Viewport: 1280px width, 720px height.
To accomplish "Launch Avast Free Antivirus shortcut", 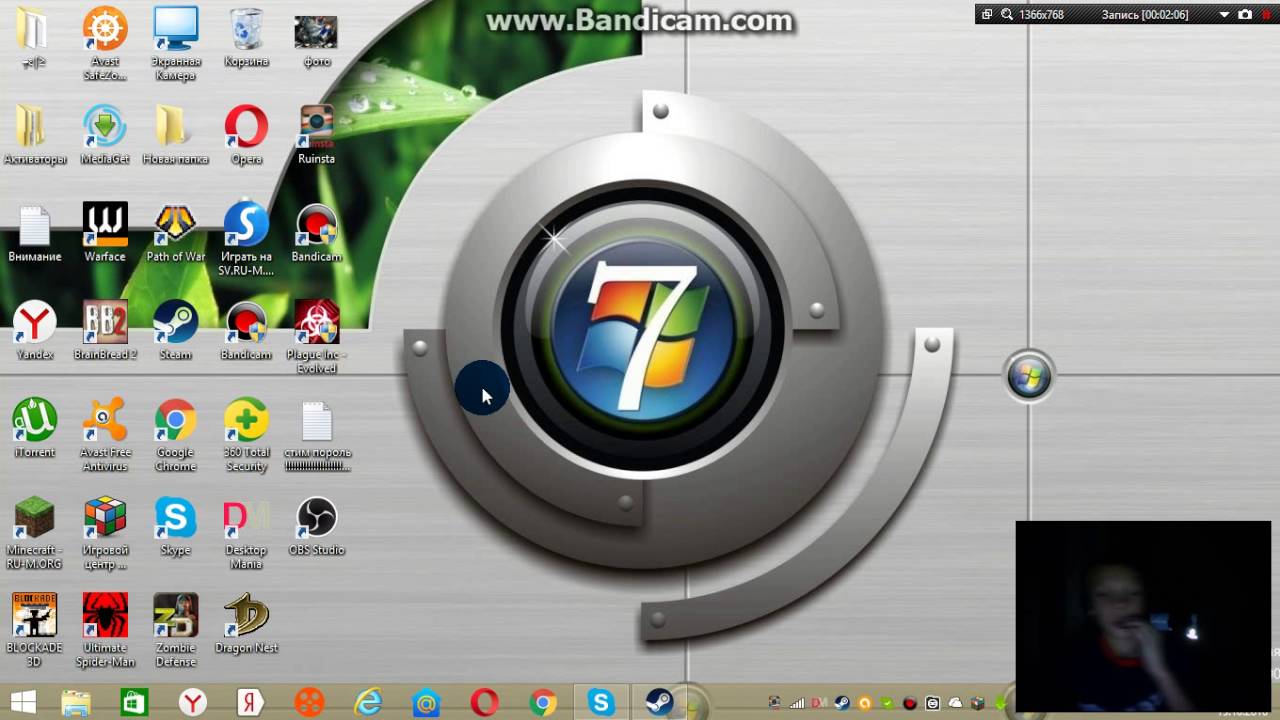I will pyautogui.click(x=105, y=435).
